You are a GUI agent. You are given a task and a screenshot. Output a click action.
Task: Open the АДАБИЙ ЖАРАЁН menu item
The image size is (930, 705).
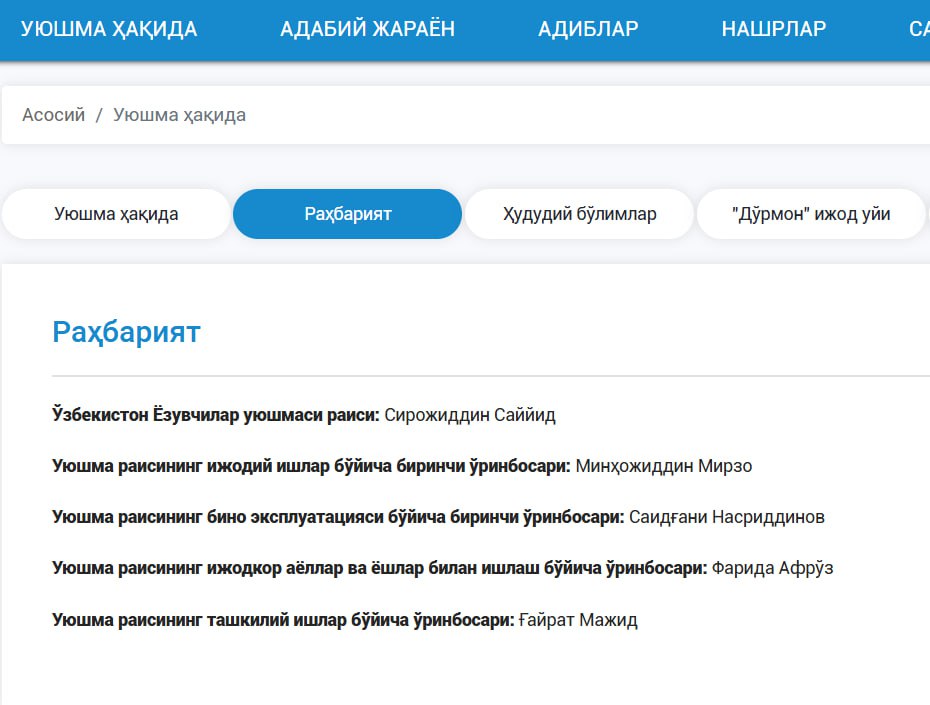click(x=367, y=29)
